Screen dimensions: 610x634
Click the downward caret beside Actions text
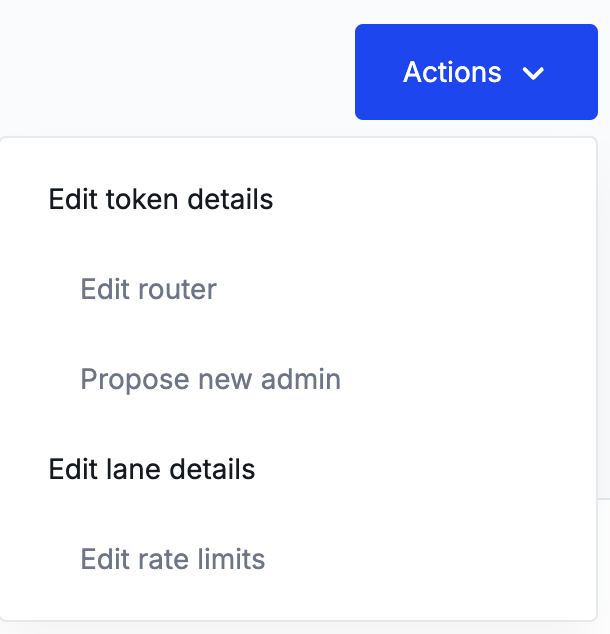[533, 73]
